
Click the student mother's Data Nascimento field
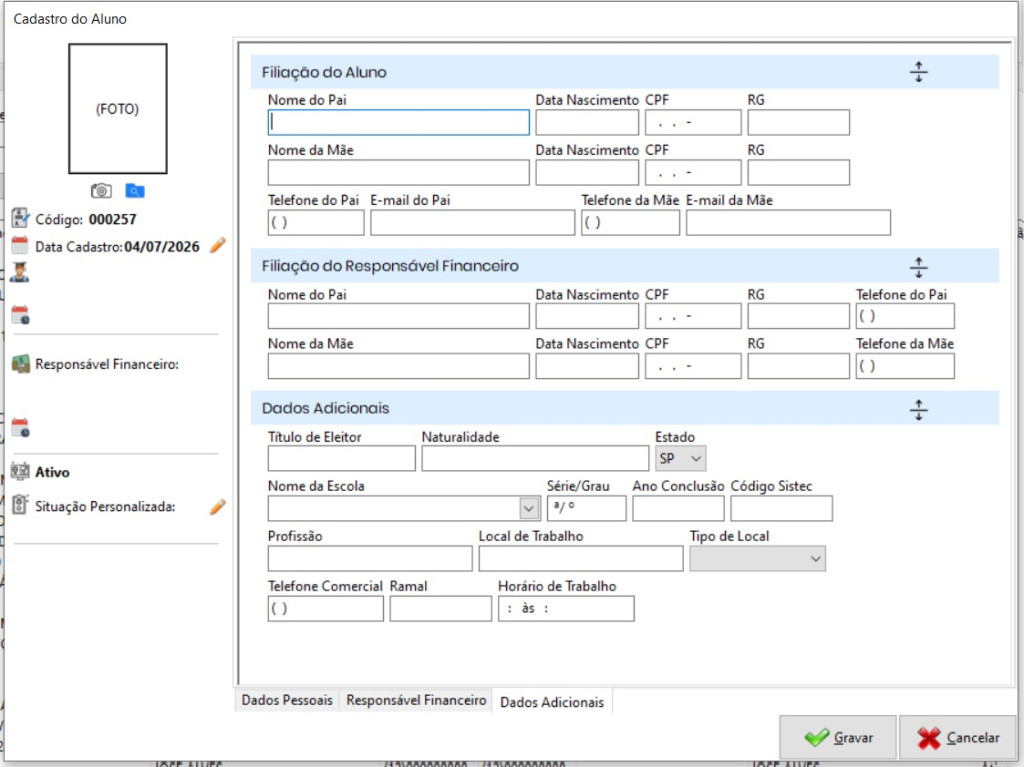[587, 172]
